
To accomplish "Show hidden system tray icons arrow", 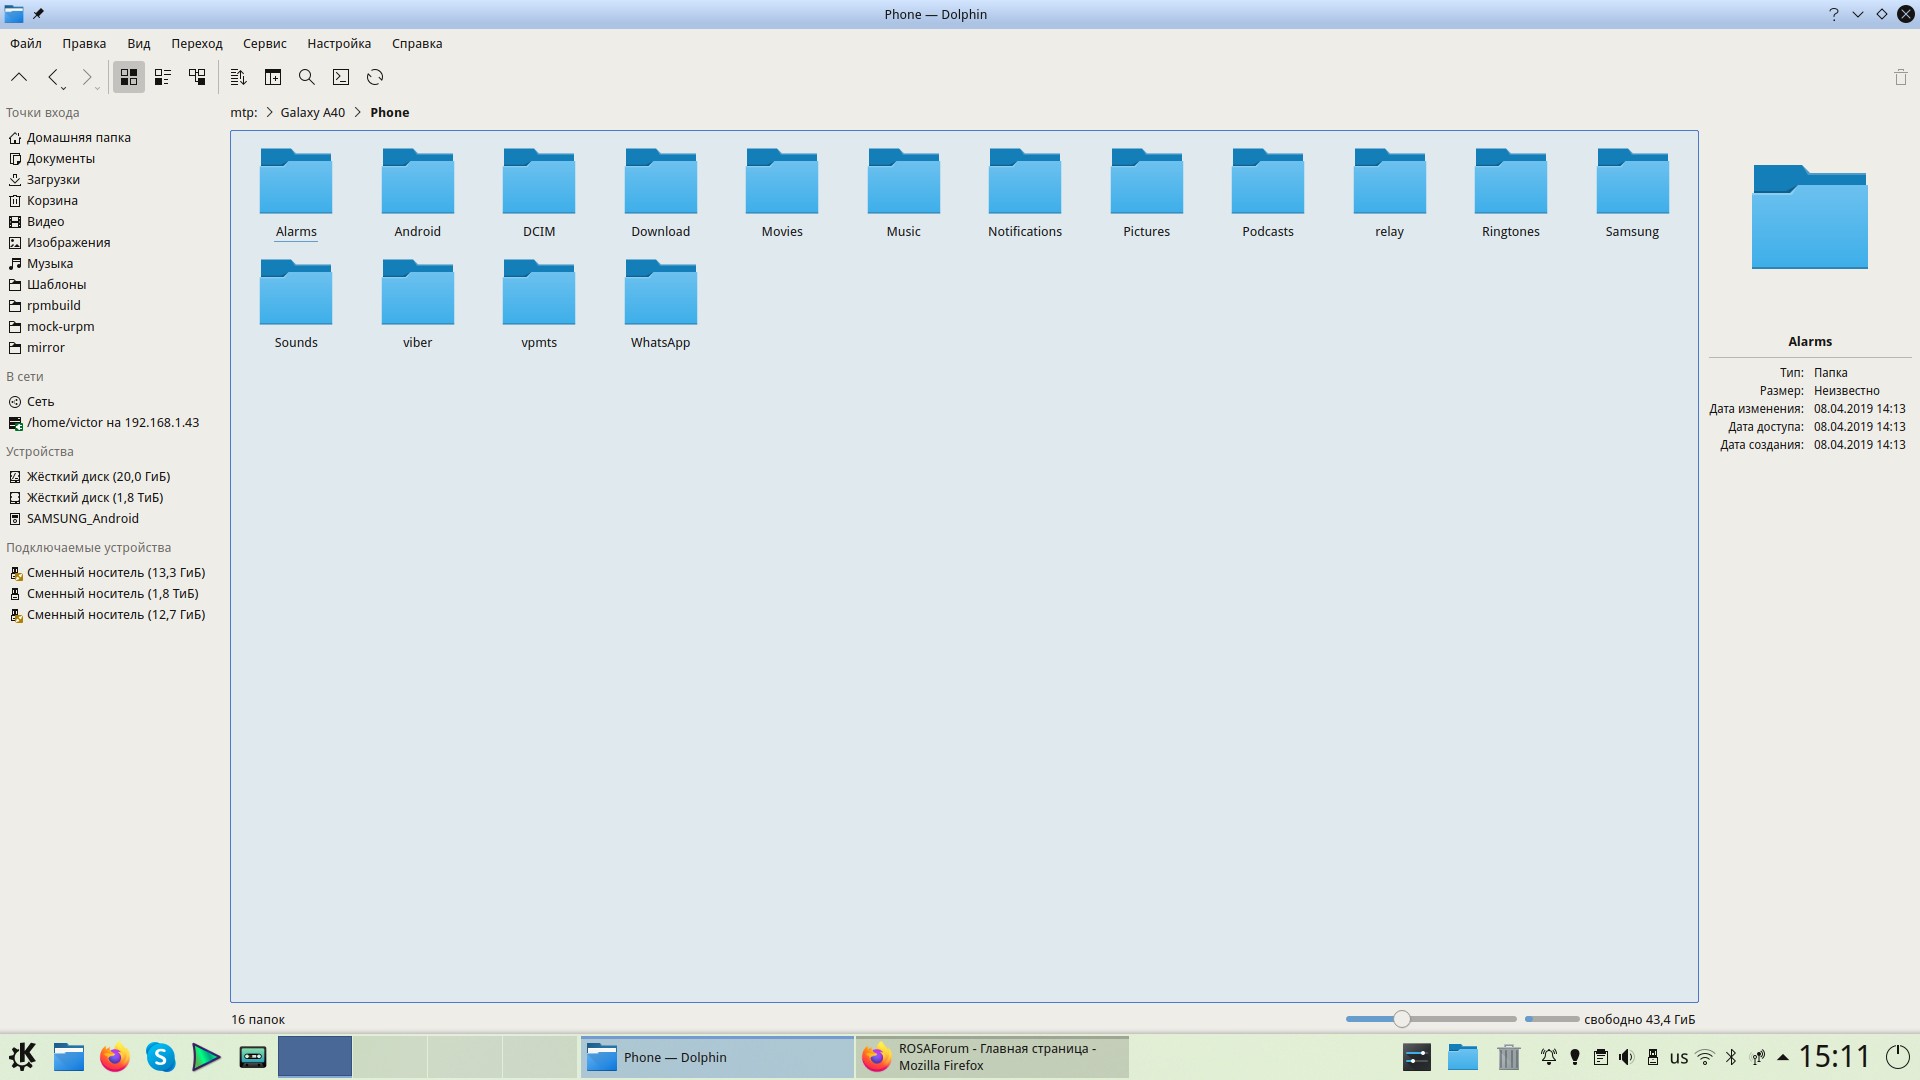I will 1782,1057.
